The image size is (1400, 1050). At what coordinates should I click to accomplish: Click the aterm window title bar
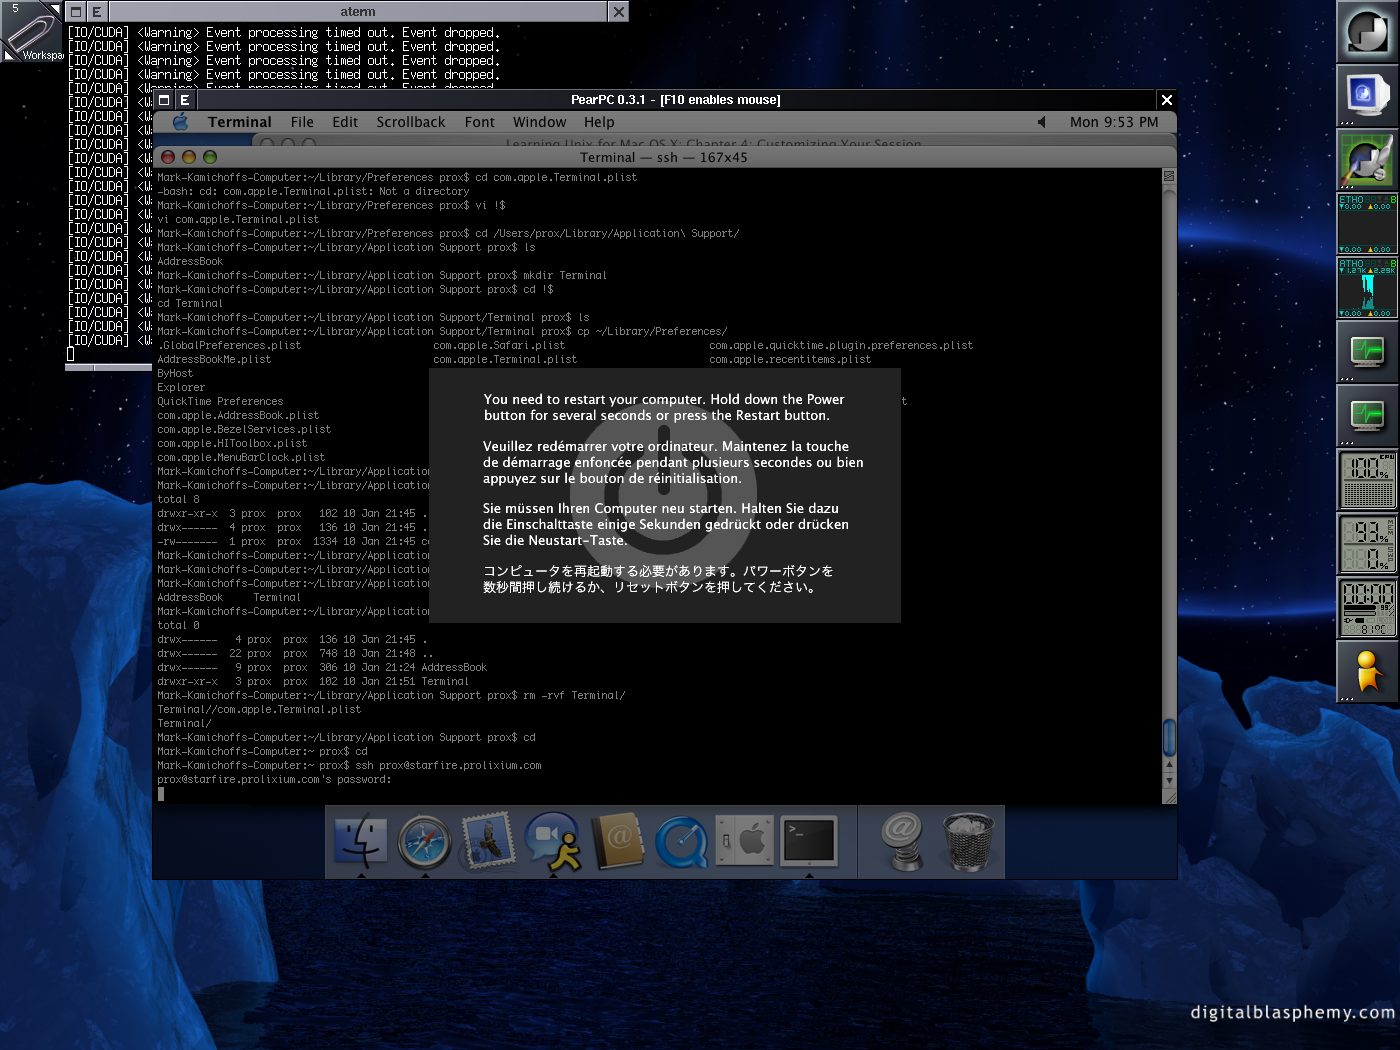click(x=357, y=12)
